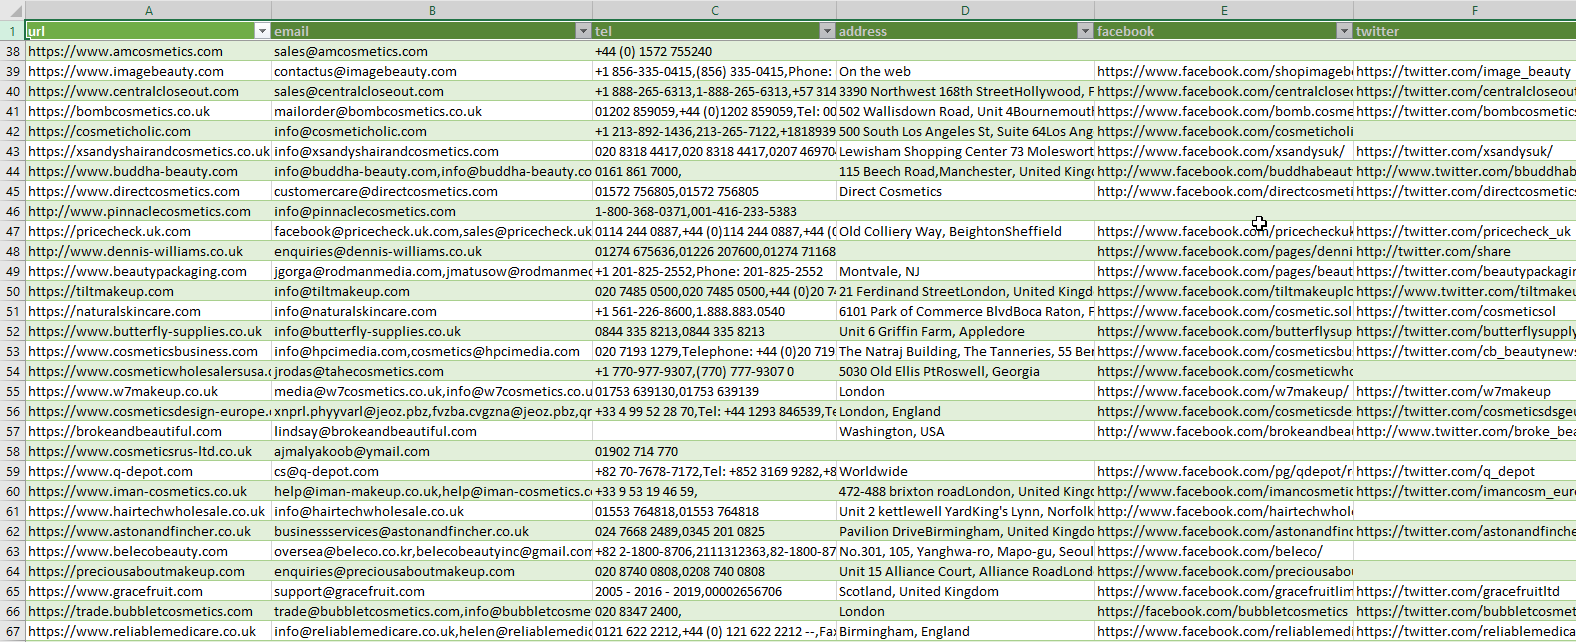Click cell https://bombcosmetics.co.uk
The image size is (1576, 642).
tap(149, 111)
